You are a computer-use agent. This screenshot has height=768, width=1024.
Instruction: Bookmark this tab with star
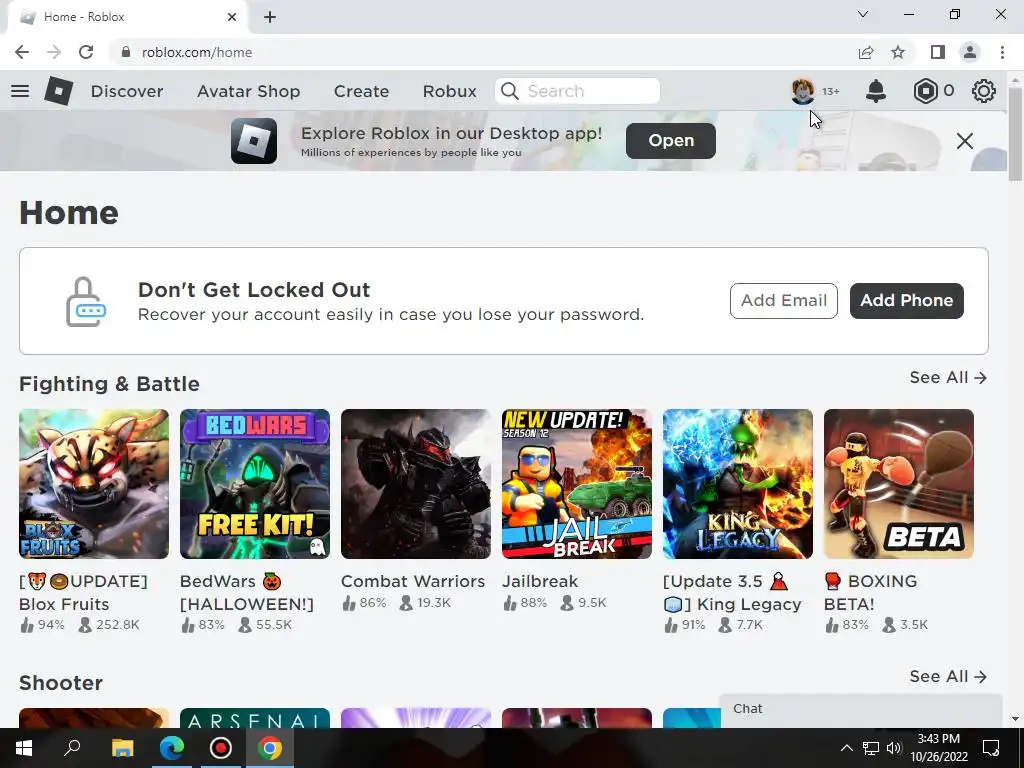tap(899, 52)
